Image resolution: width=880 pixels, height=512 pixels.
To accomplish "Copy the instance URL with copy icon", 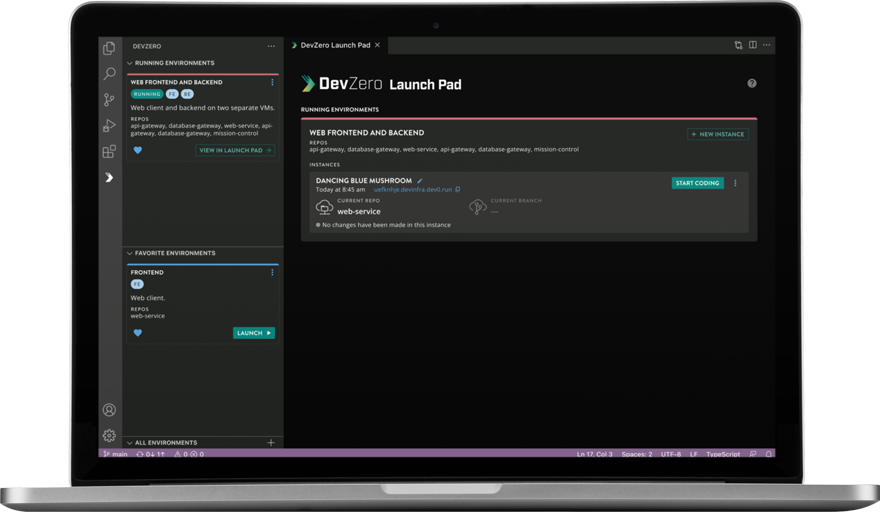I will coord(458,189).
